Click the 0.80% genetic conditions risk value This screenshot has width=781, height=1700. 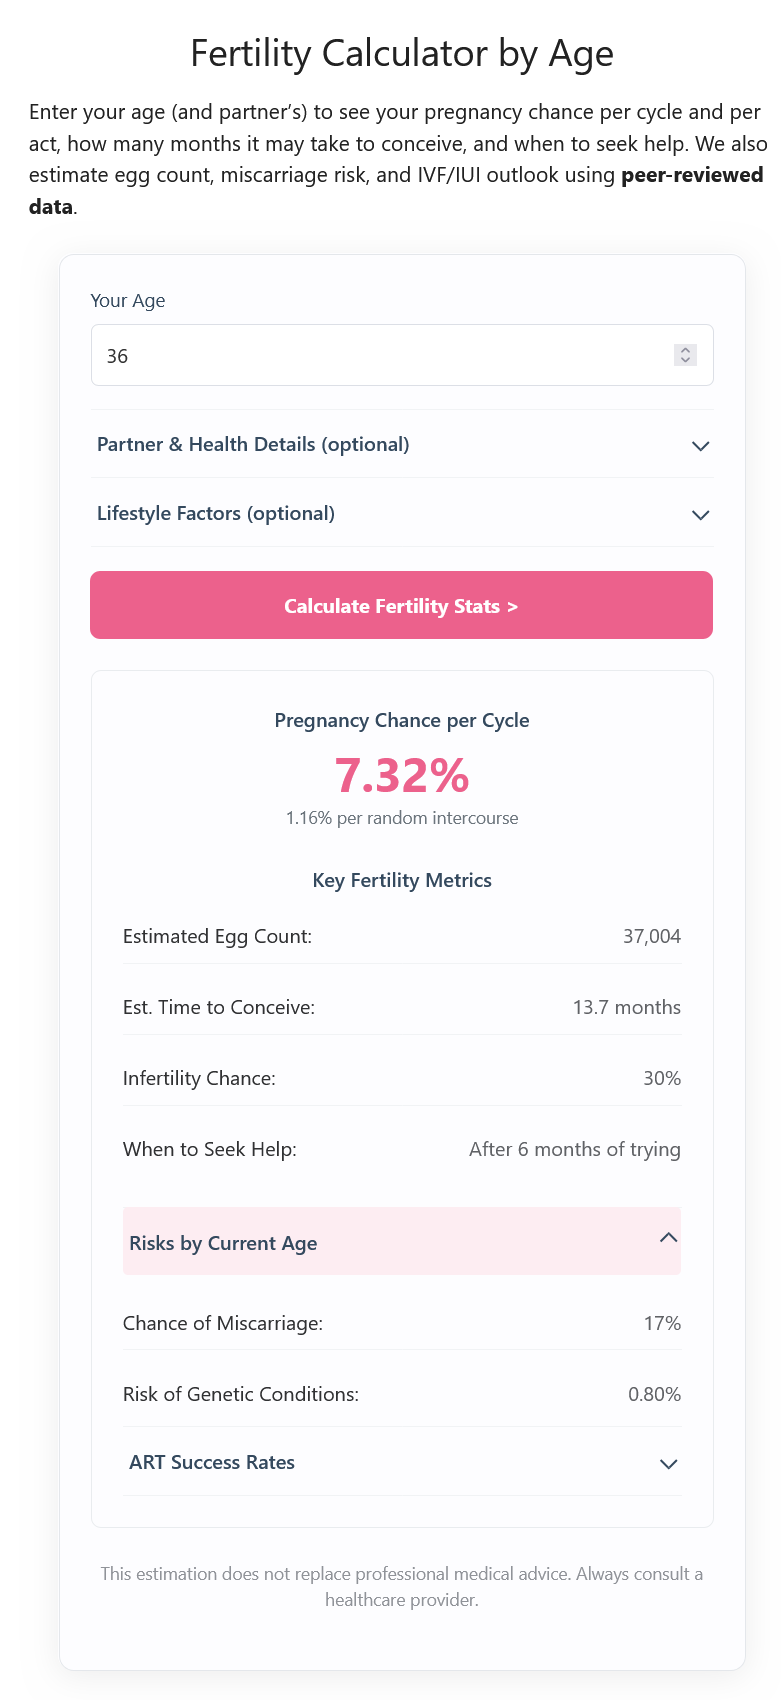click(654, 1395)
